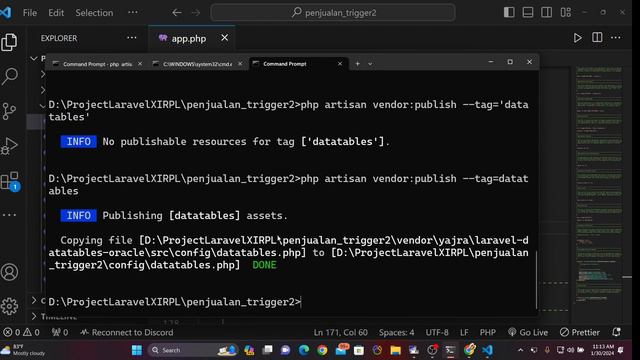640x360 pixels.
Task: Open the Explorer view in activity bar
Action: [x=9, y=42]
